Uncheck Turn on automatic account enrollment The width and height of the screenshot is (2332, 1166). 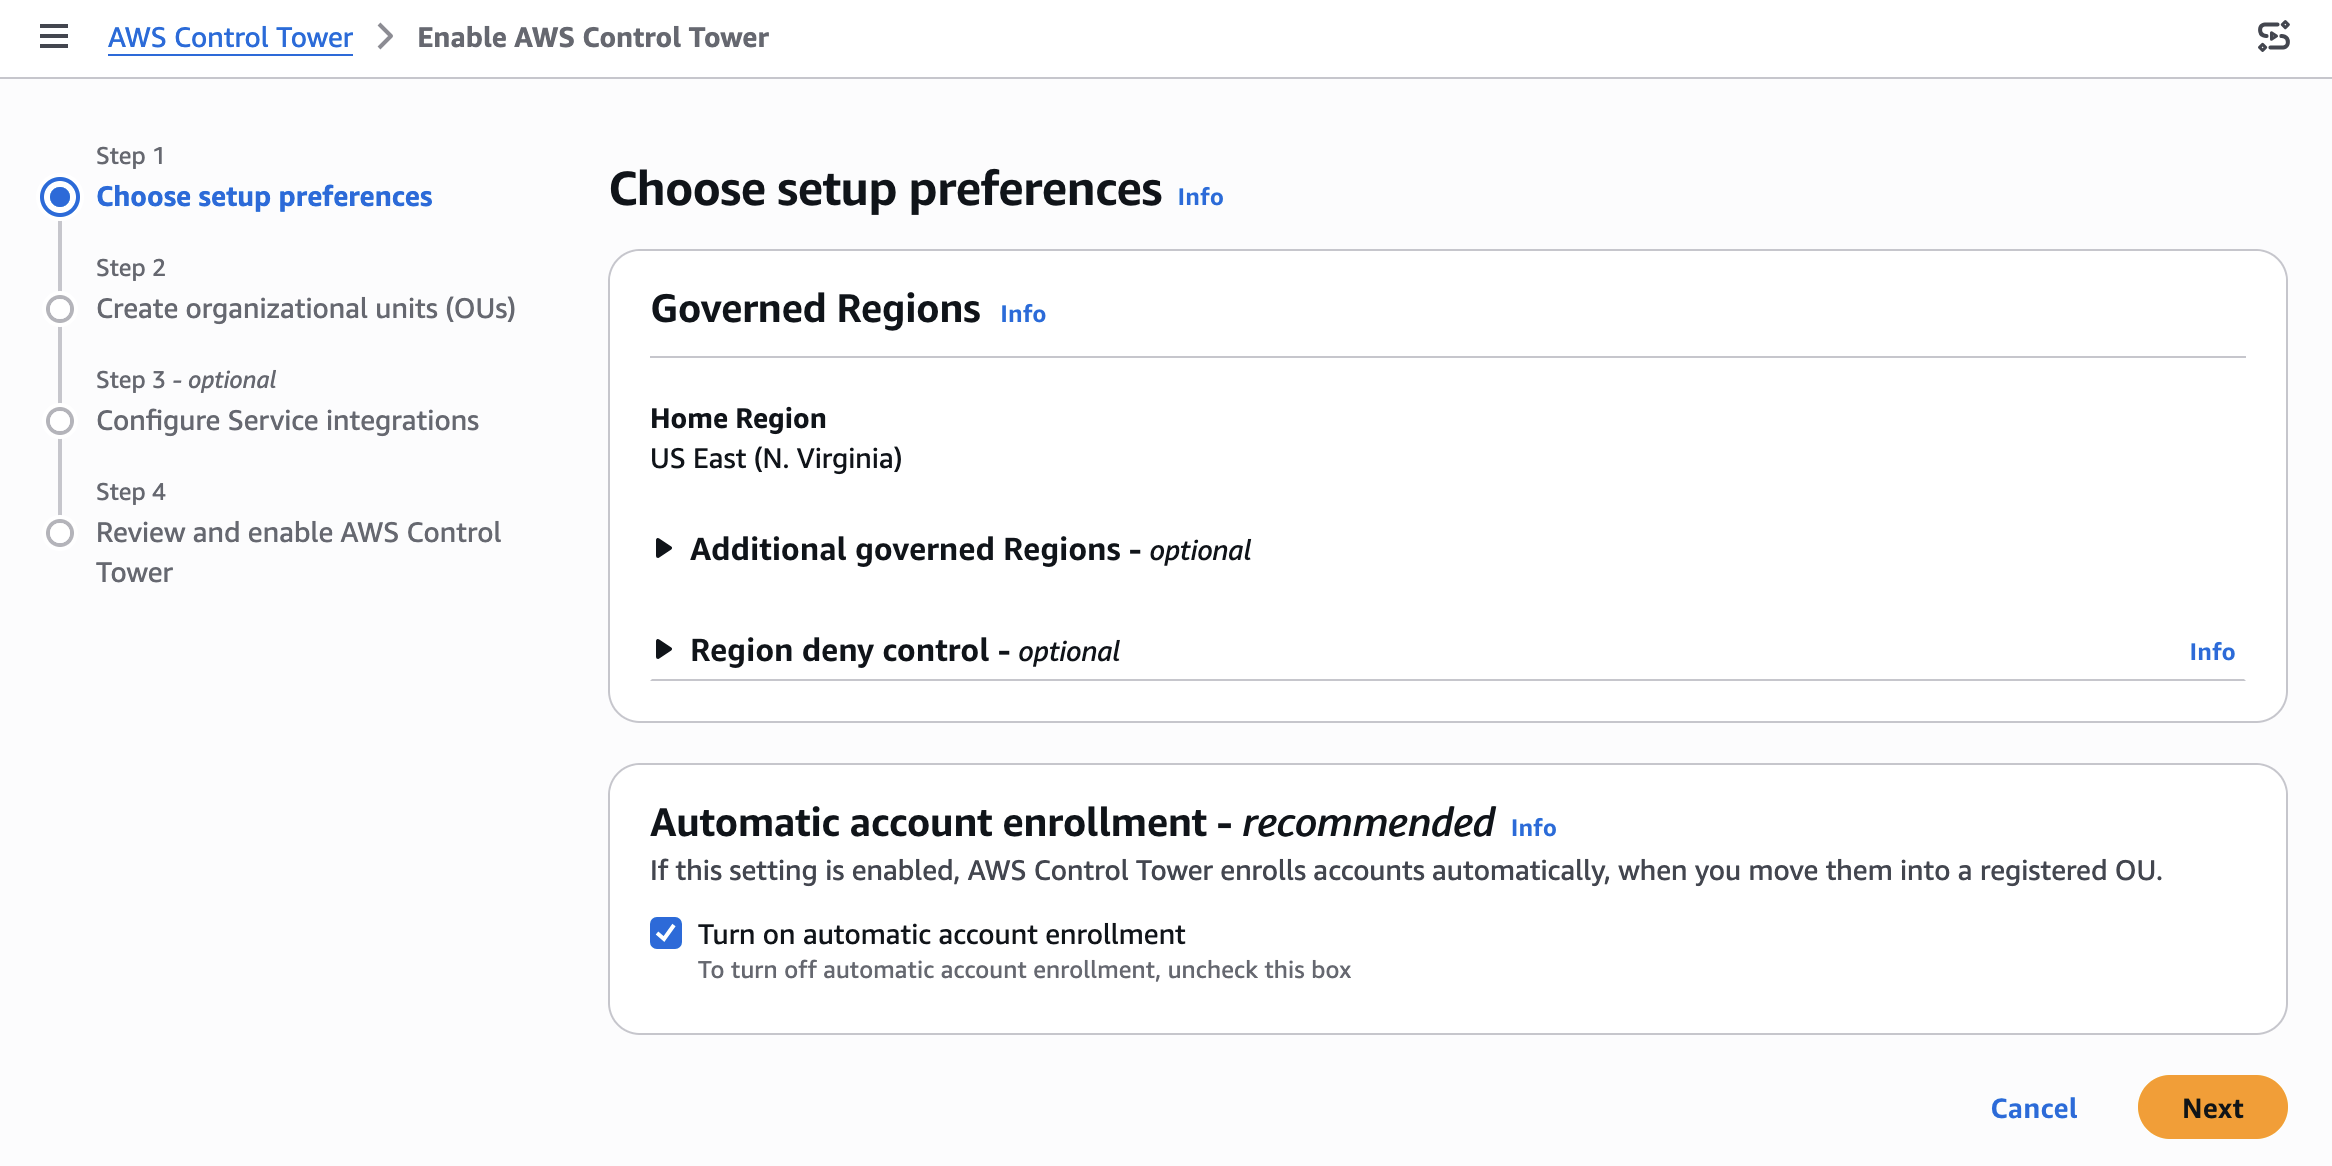tap(666, 933)
